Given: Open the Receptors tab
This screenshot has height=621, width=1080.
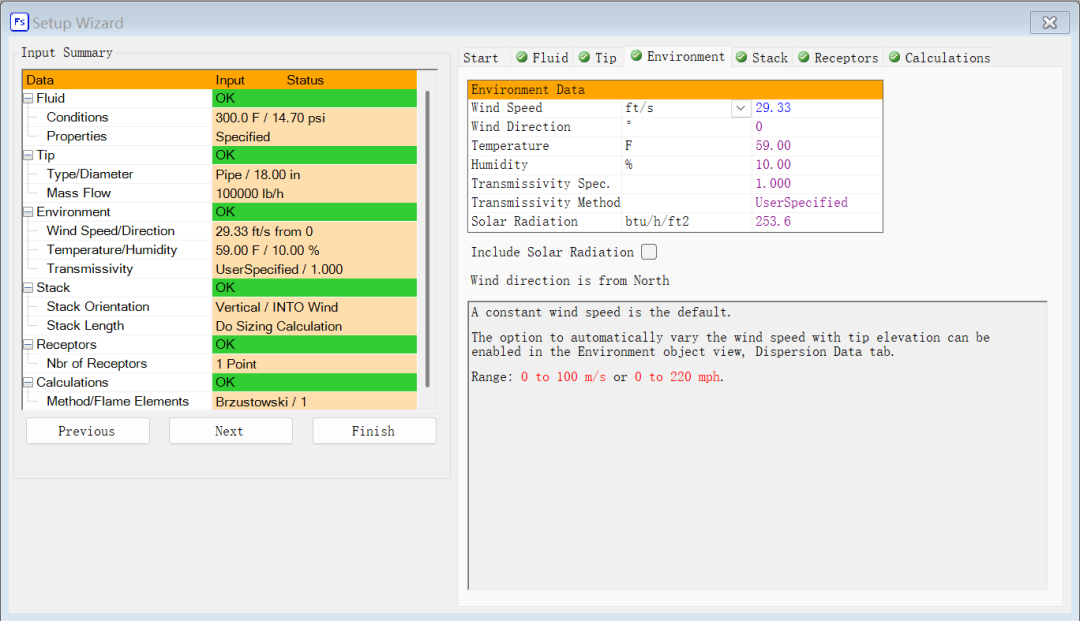Looking at the screenshot, I should 838,58.
